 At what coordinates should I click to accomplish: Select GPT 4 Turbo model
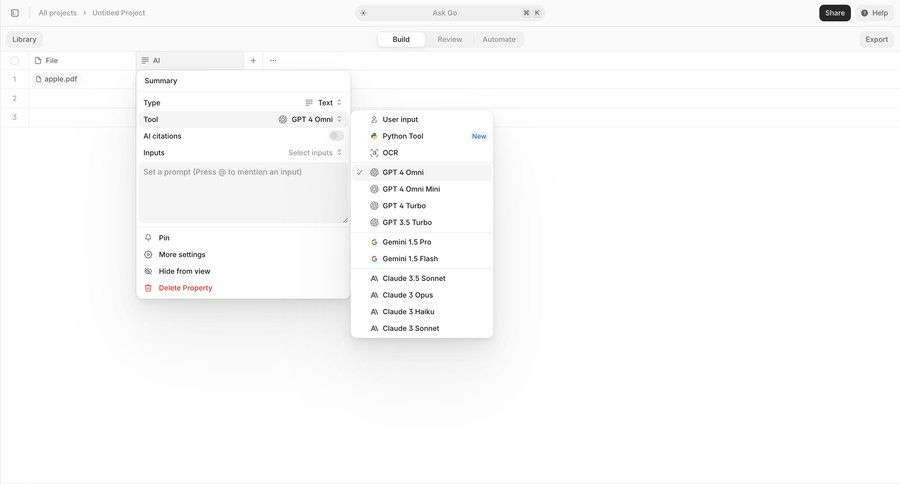[x=422, y=206]
